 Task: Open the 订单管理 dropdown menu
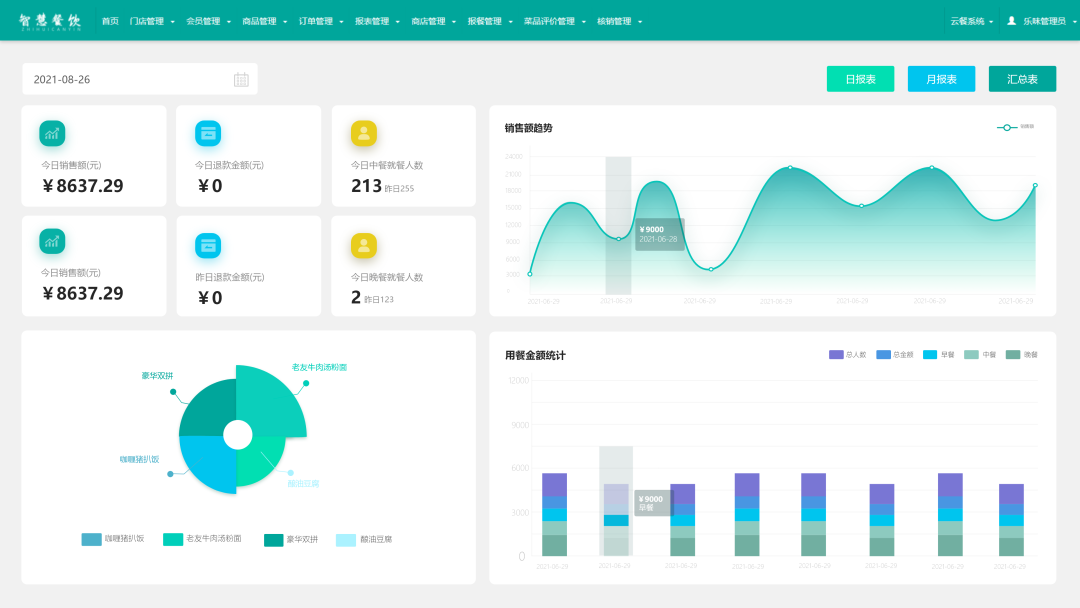(321, 21)
